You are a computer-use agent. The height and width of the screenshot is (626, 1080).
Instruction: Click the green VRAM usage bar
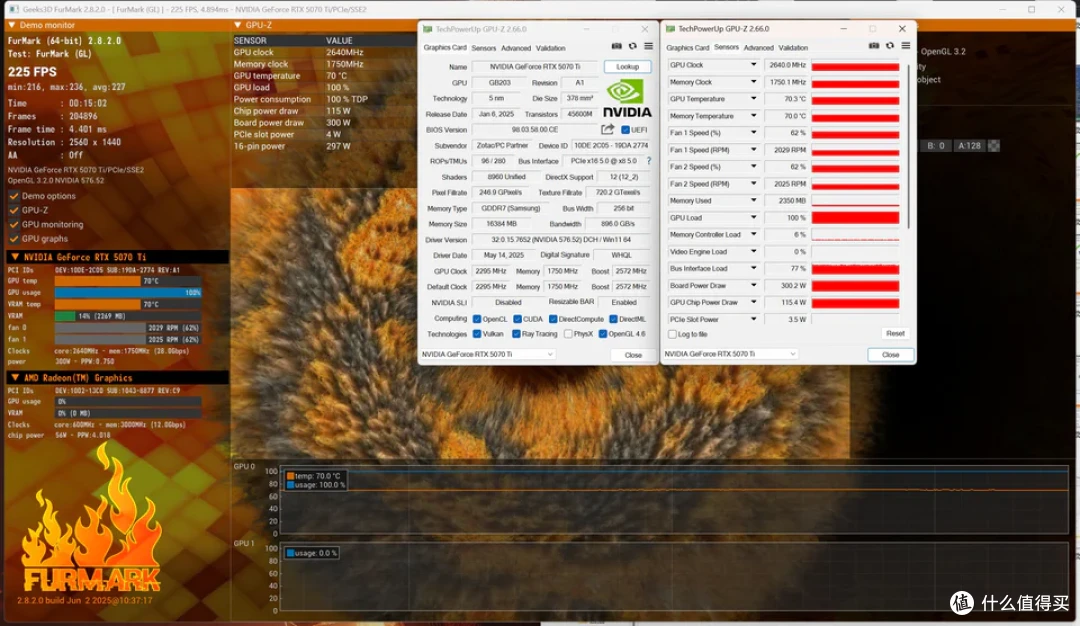coord(65,316)
